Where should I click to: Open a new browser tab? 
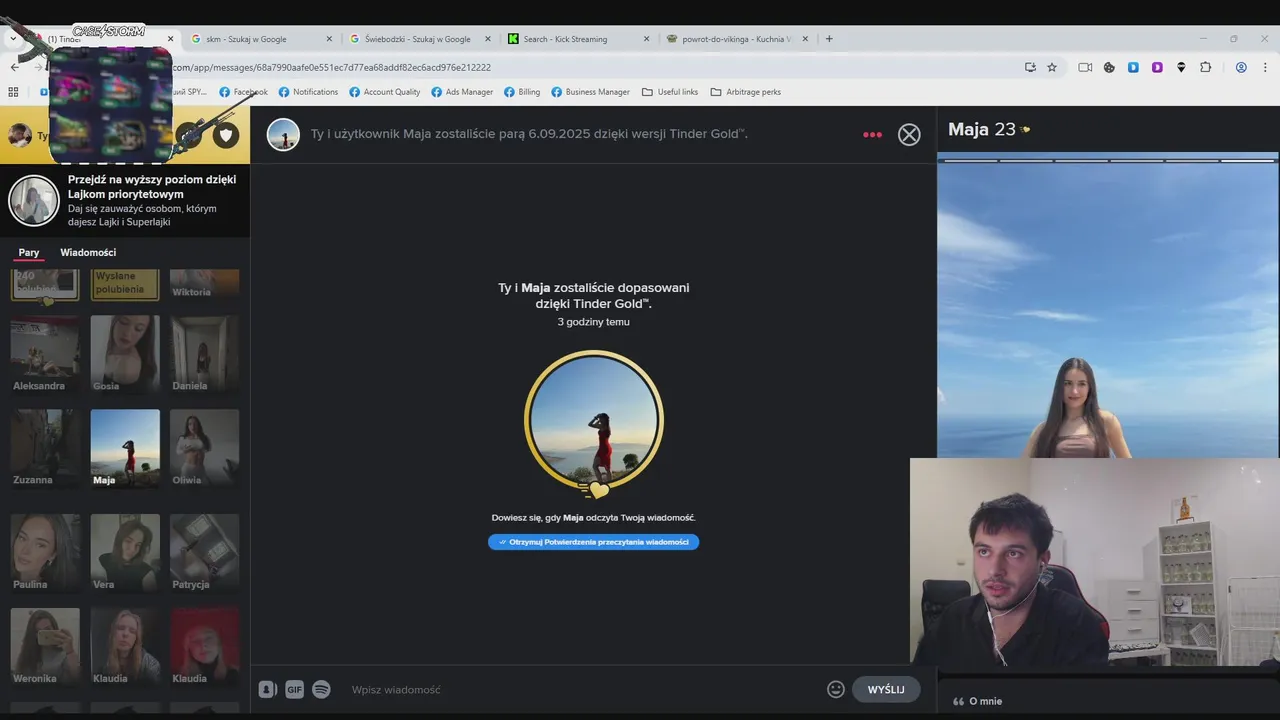pos(829,39)
